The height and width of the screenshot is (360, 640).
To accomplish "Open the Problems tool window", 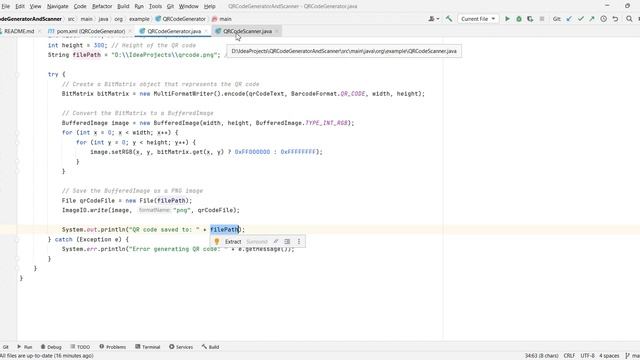I will (x=113, y=347).
